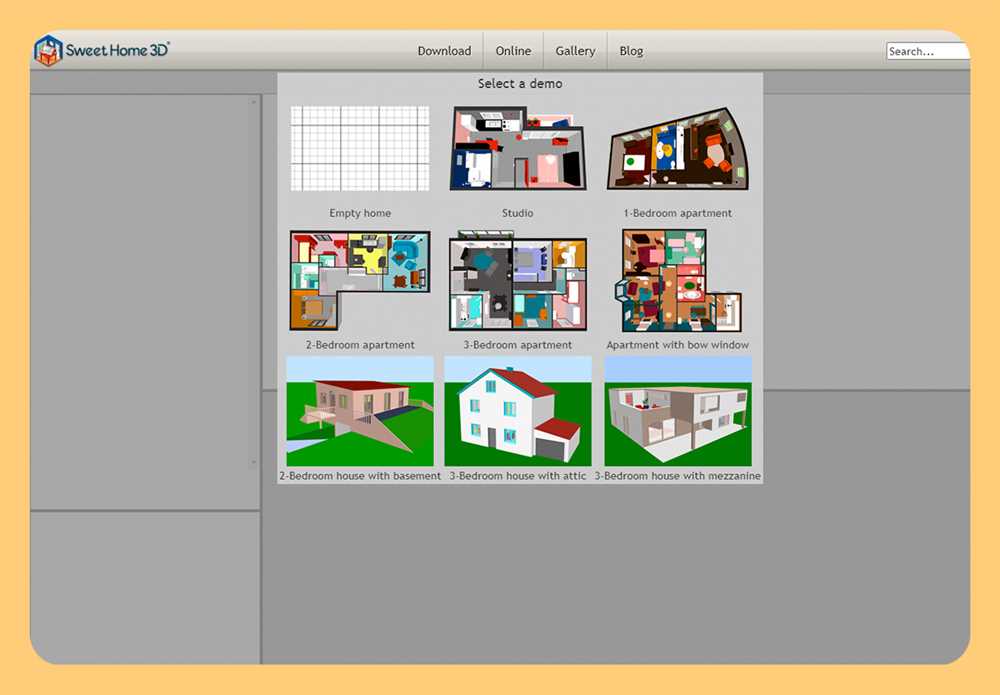
Task: Select the Empty home grid thumbnail
Action: [360, 149]
